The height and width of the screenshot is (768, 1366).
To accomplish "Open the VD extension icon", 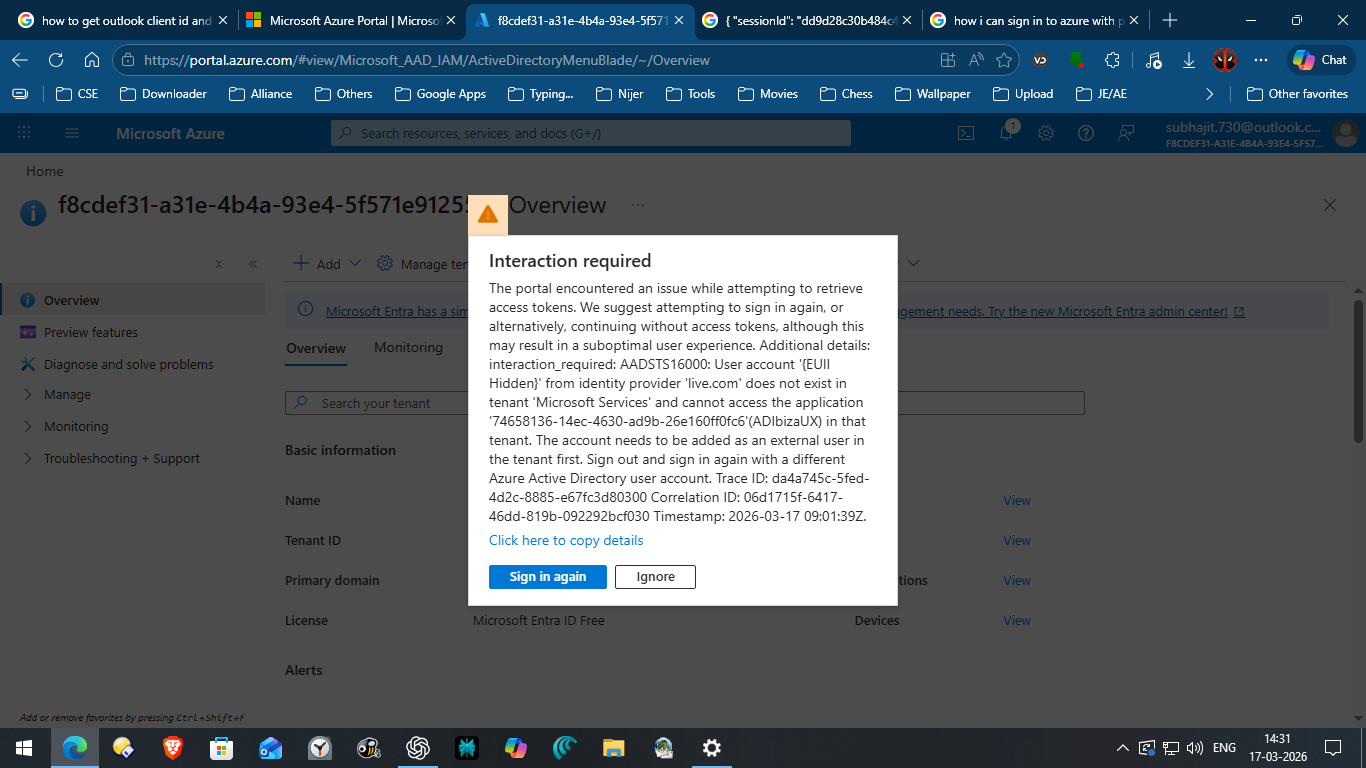I will tap(1040, 60).
